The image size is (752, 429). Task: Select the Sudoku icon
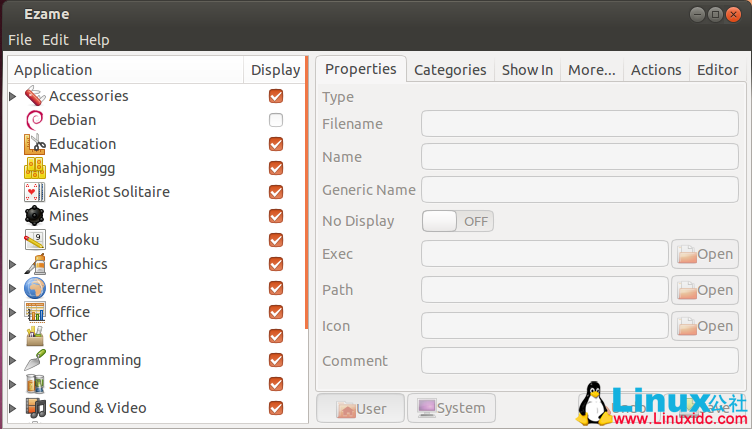(34, 240)
